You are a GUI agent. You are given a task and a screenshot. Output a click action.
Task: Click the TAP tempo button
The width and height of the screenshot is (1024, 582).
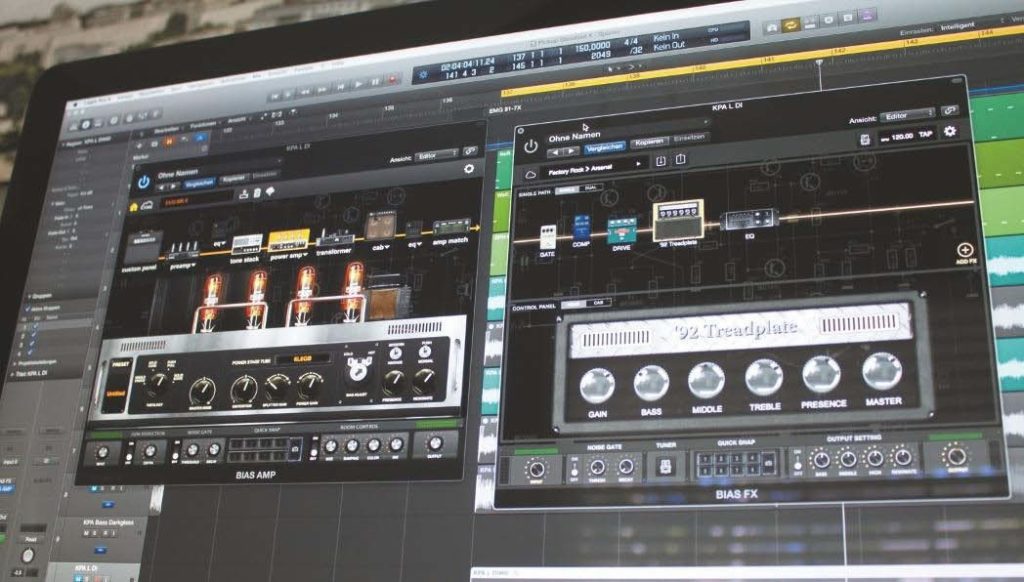pyautogui.click(x=925, y=134)
